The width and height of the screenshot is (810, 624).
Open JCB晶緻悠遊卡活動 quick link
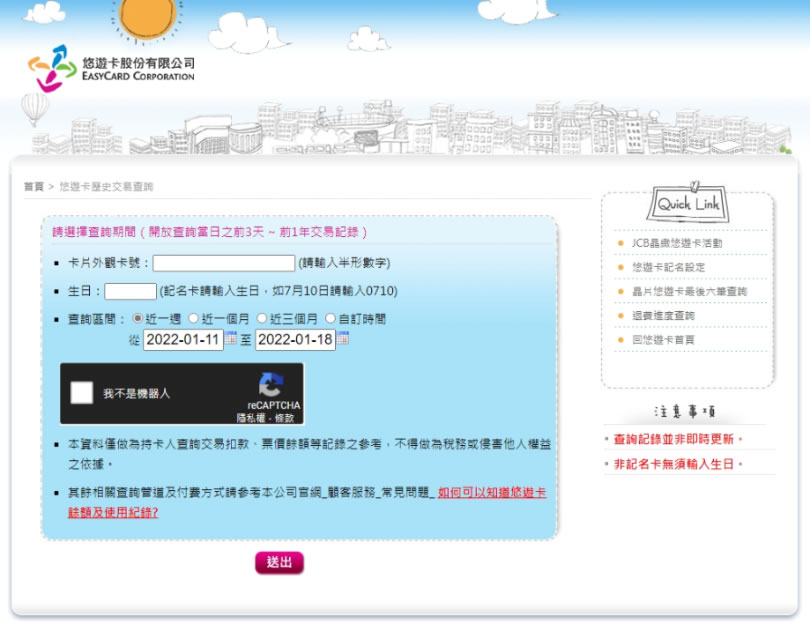676,243
